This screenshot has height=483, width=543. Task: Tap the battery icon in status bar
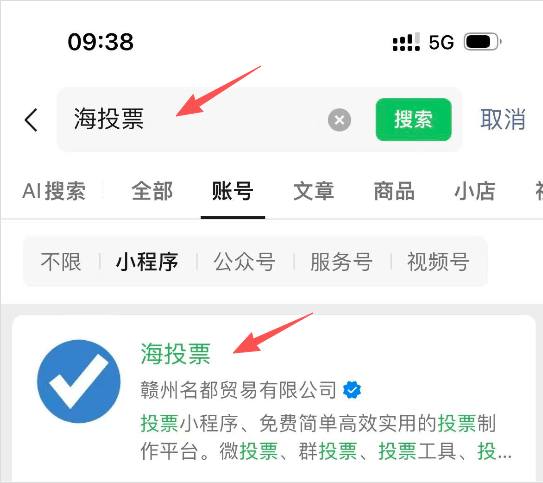pyautogui.click(x=483, y=42)
